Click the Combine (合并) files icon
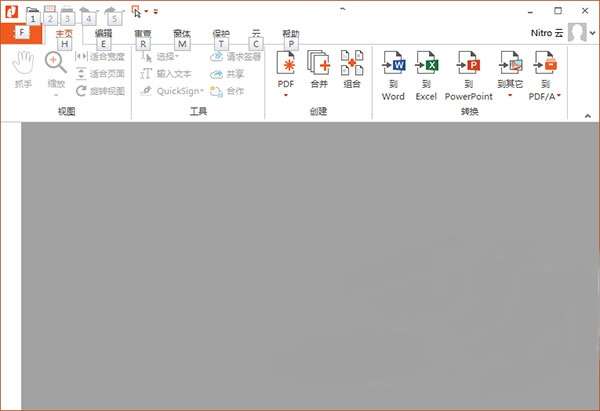Viewport: 600px width, 411px height. (x=319, y=63)
